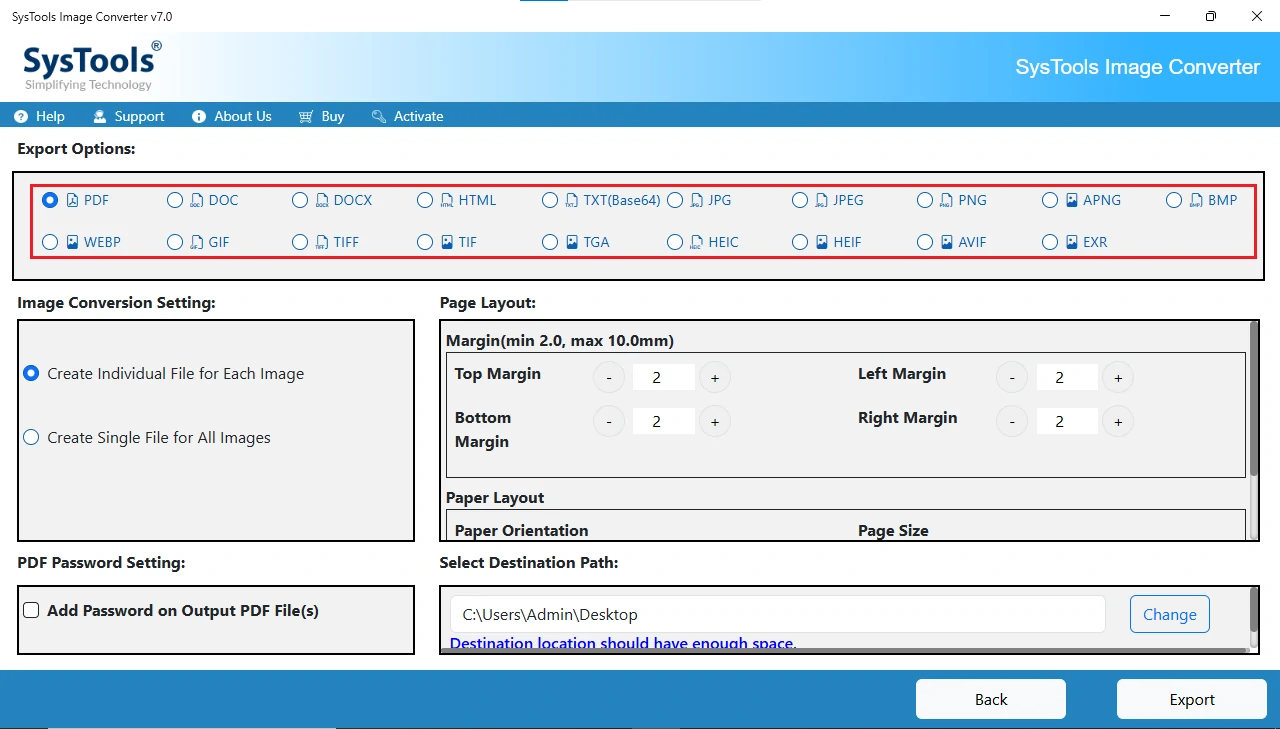The image size is (1280, 729).
Task: Click the DOCX file format icon
Action: [322, 200]
